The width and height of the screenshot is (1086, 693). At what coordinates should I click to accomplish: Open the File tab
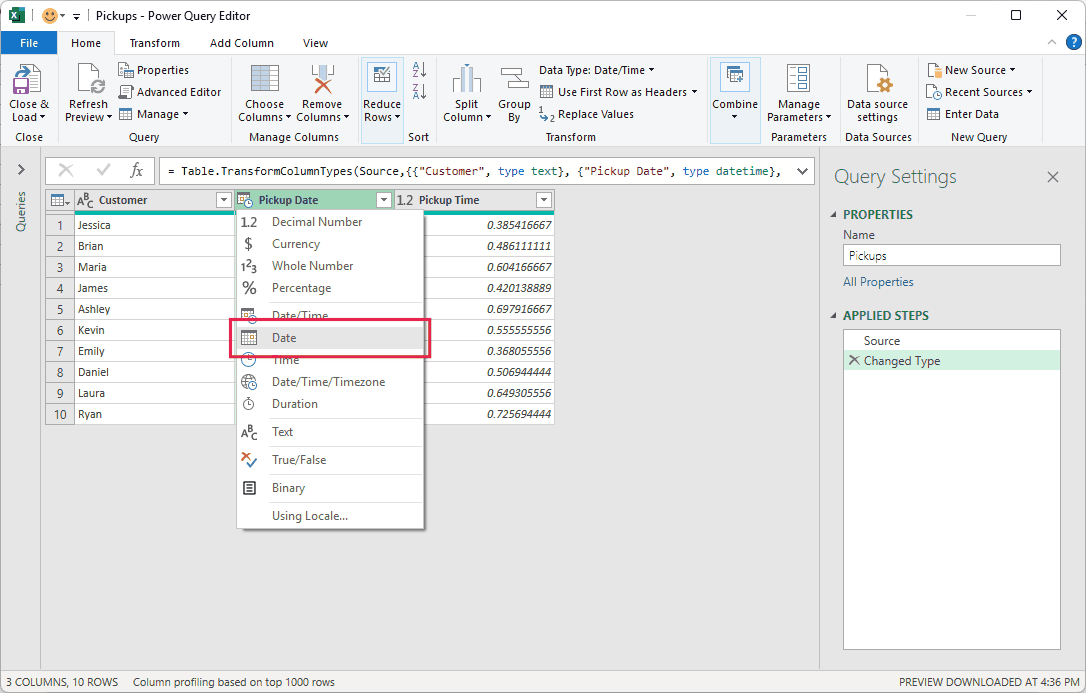29,43
